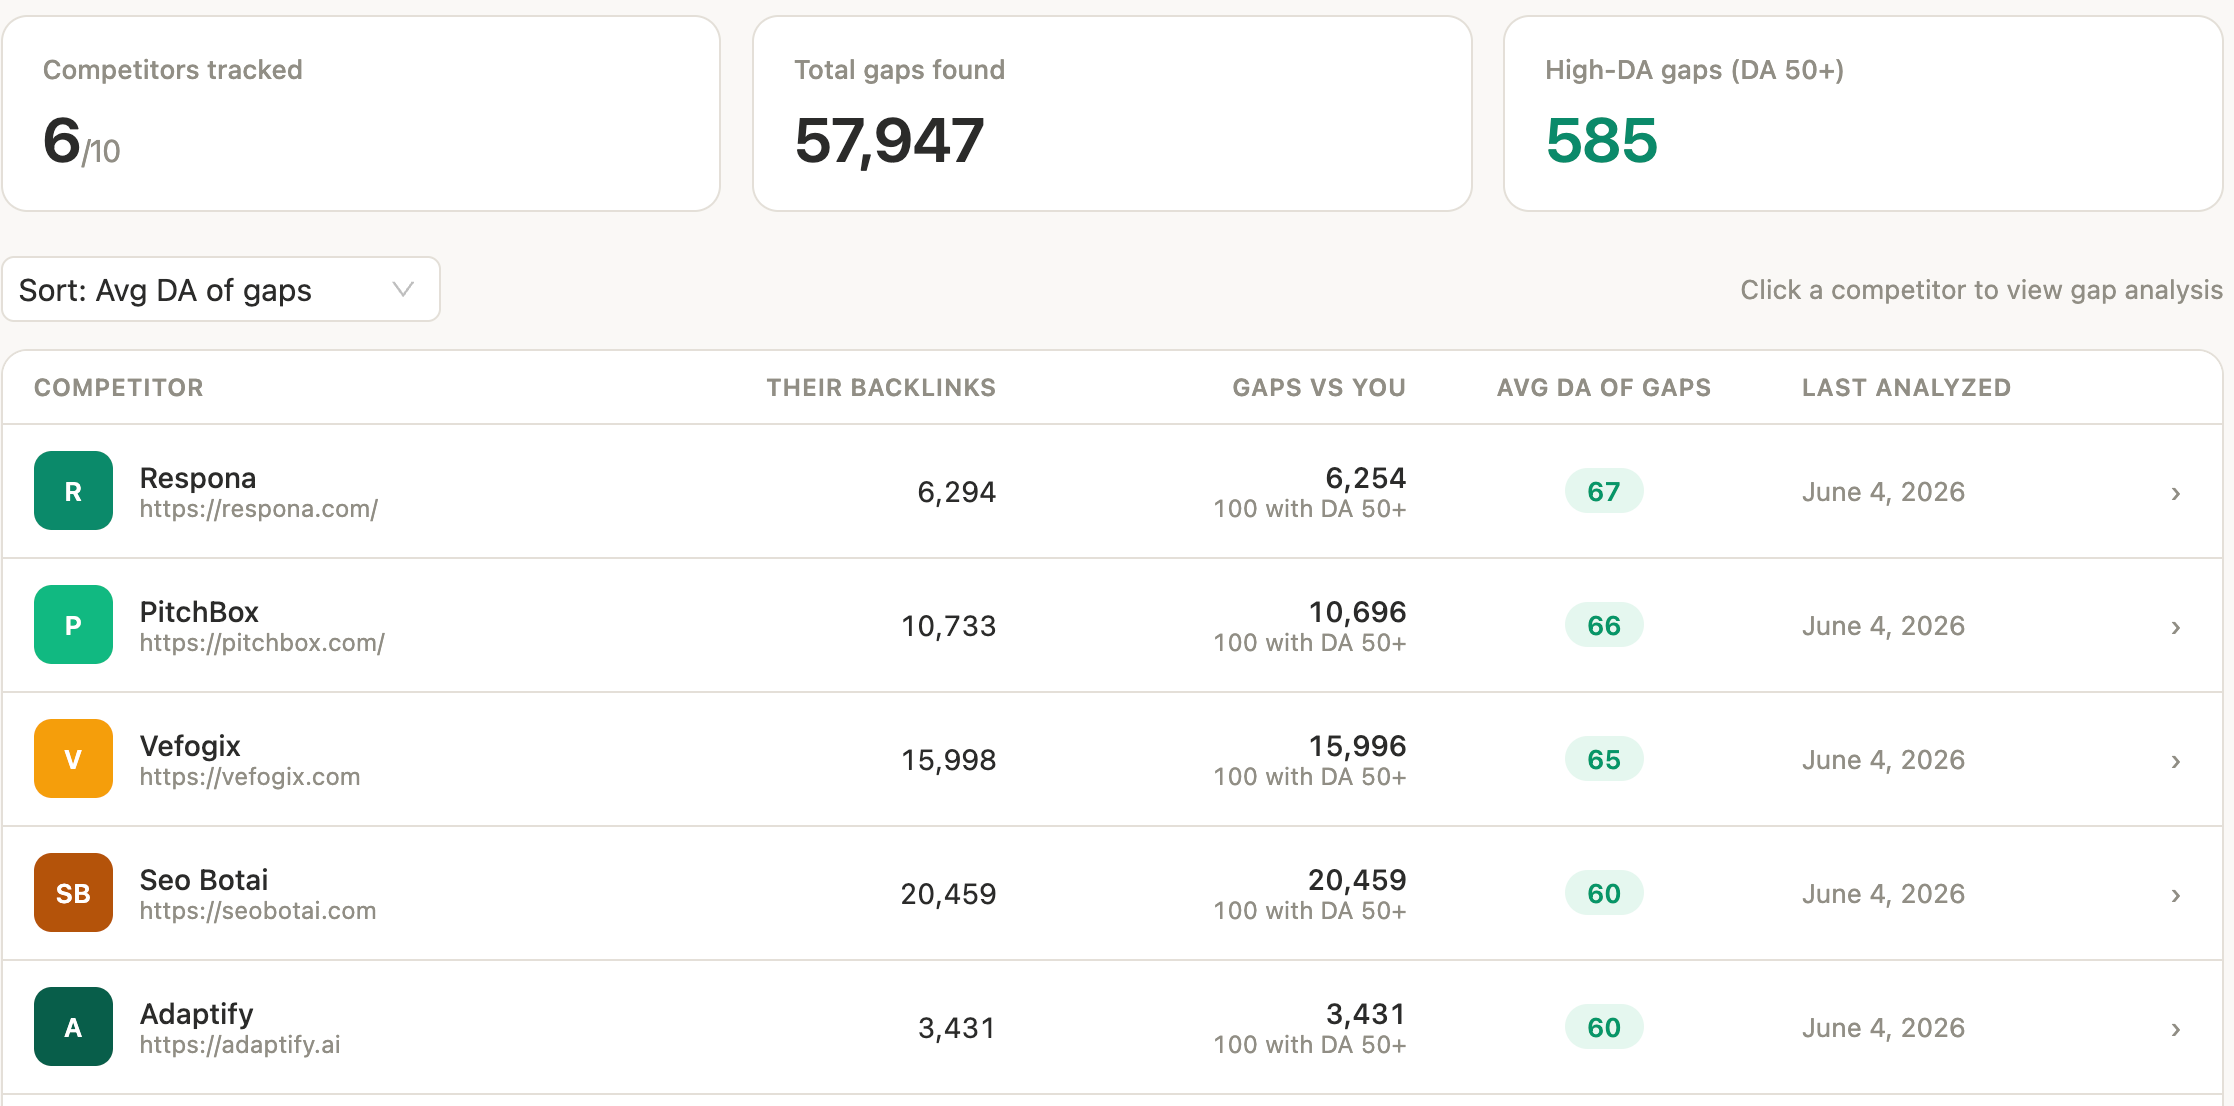
Task: Click the LAST ANALYZED column header
Action: 1906,388
